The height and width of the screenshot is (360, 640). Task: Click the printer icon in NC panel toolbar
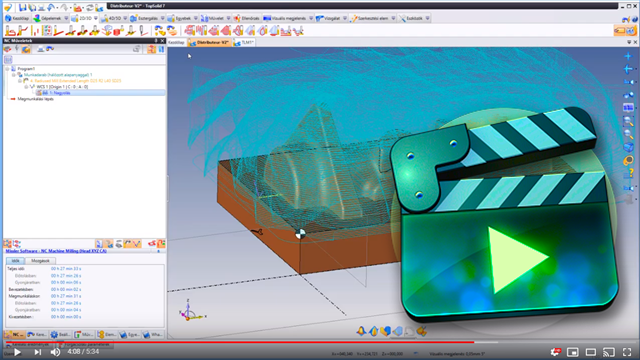(41, 49)
